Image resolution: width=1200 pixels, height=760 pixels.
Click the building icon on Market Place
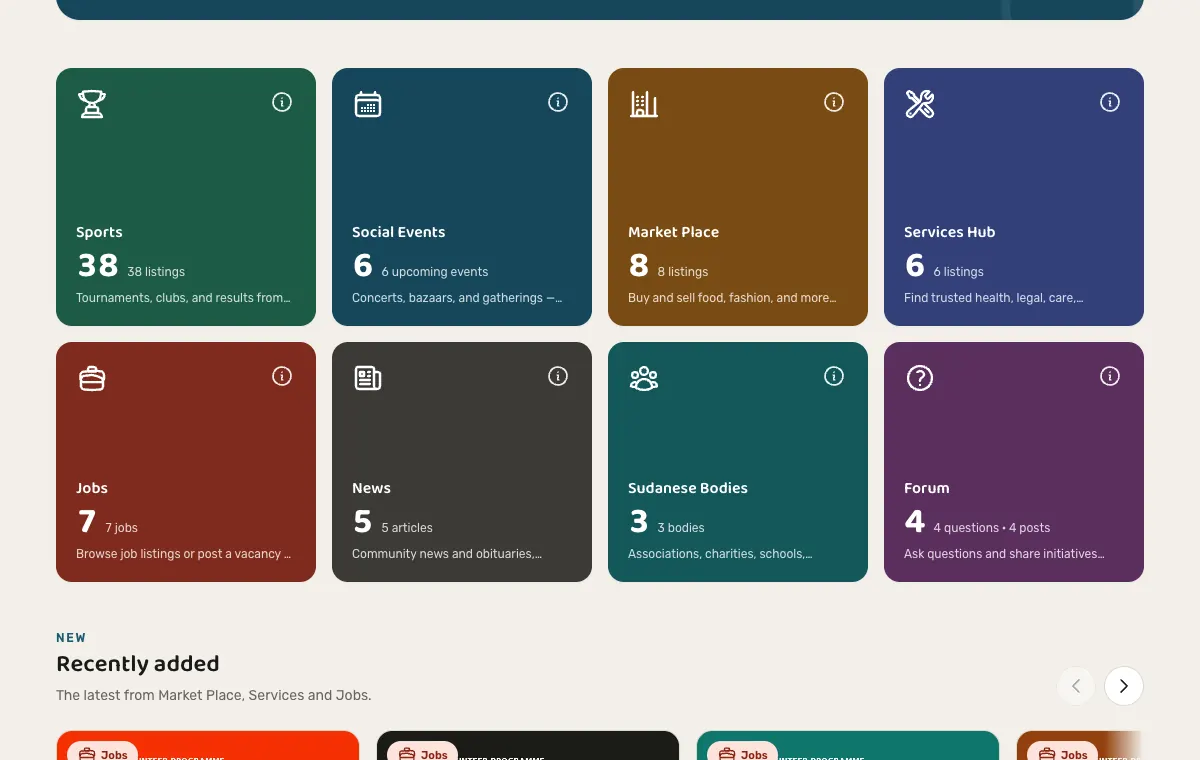click(x=644, y=104)
